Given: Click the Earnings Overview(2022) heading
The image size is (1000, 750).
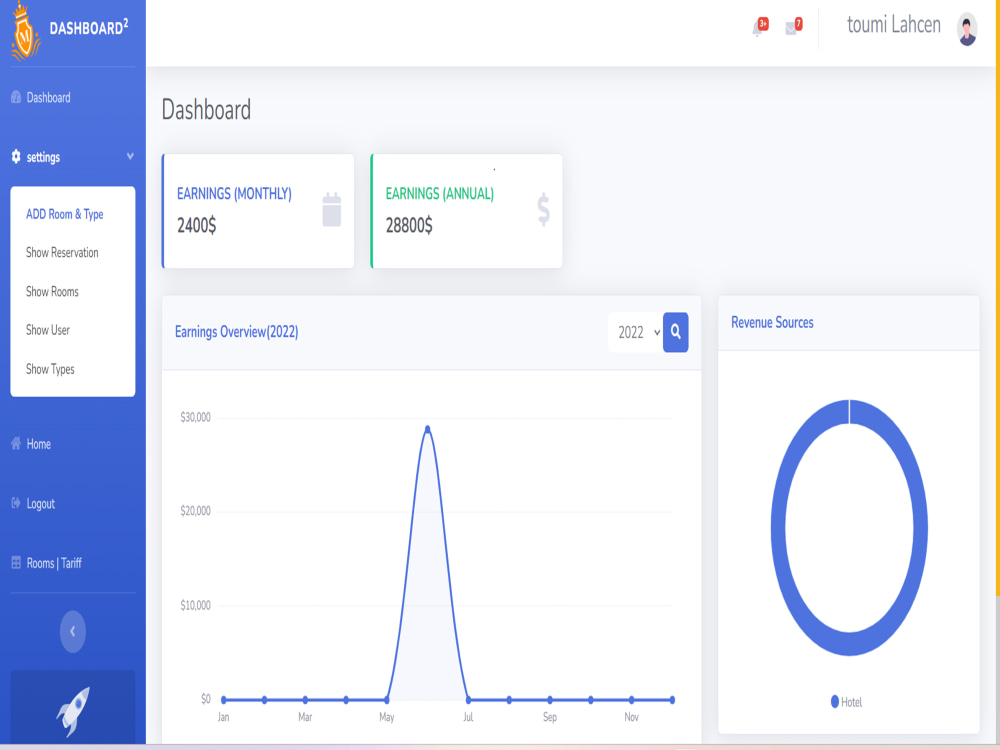Looking at the screenshot, I should tap(237, 332).
